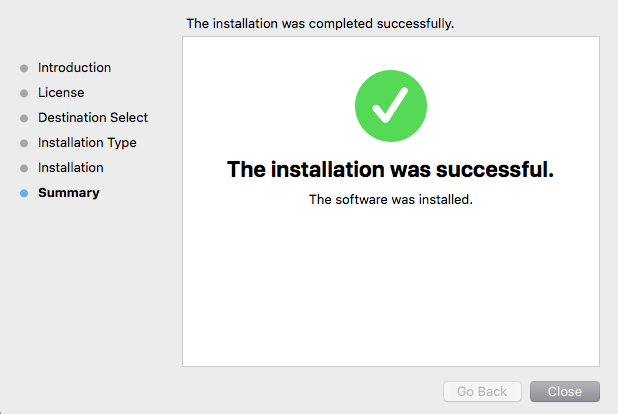The height and width of the screenshot is (414, 618).
Task: Select the Introduction step in sidebar
Action: (74, 68)
